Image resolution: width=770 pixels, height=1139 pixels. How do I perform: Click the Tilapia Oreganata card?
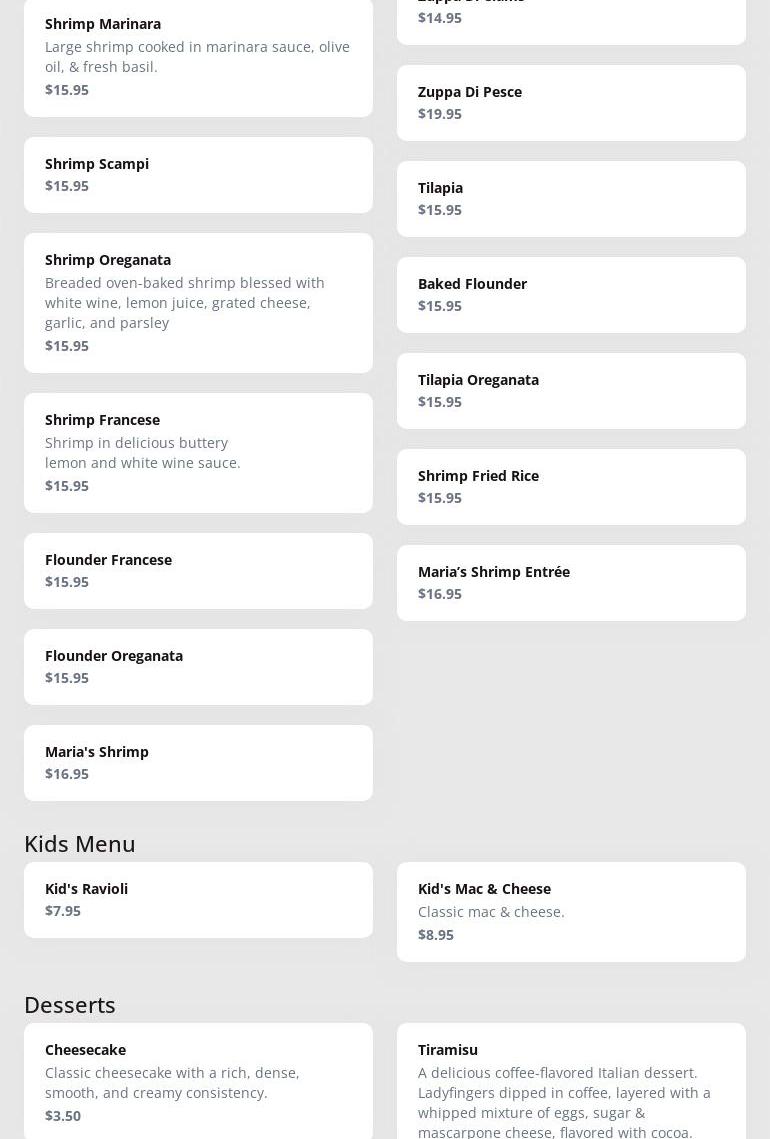571,390
